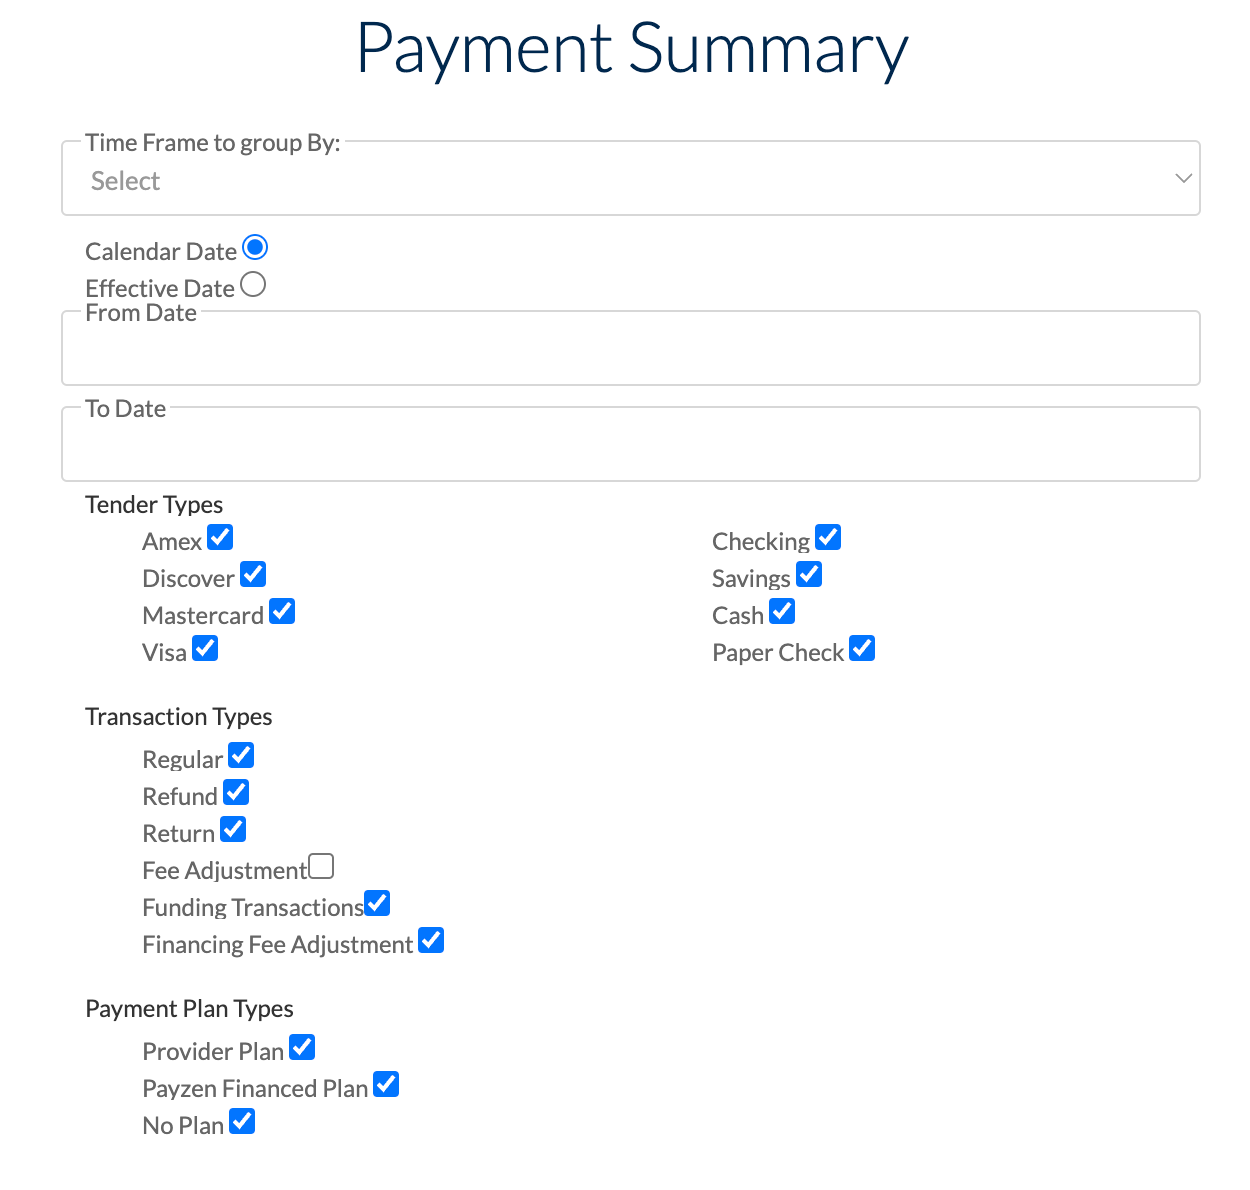Toggle the Payzen Financed Plan checkbox
Viewport: 1250px width, 1190px height.
[x=386, y=1084]
